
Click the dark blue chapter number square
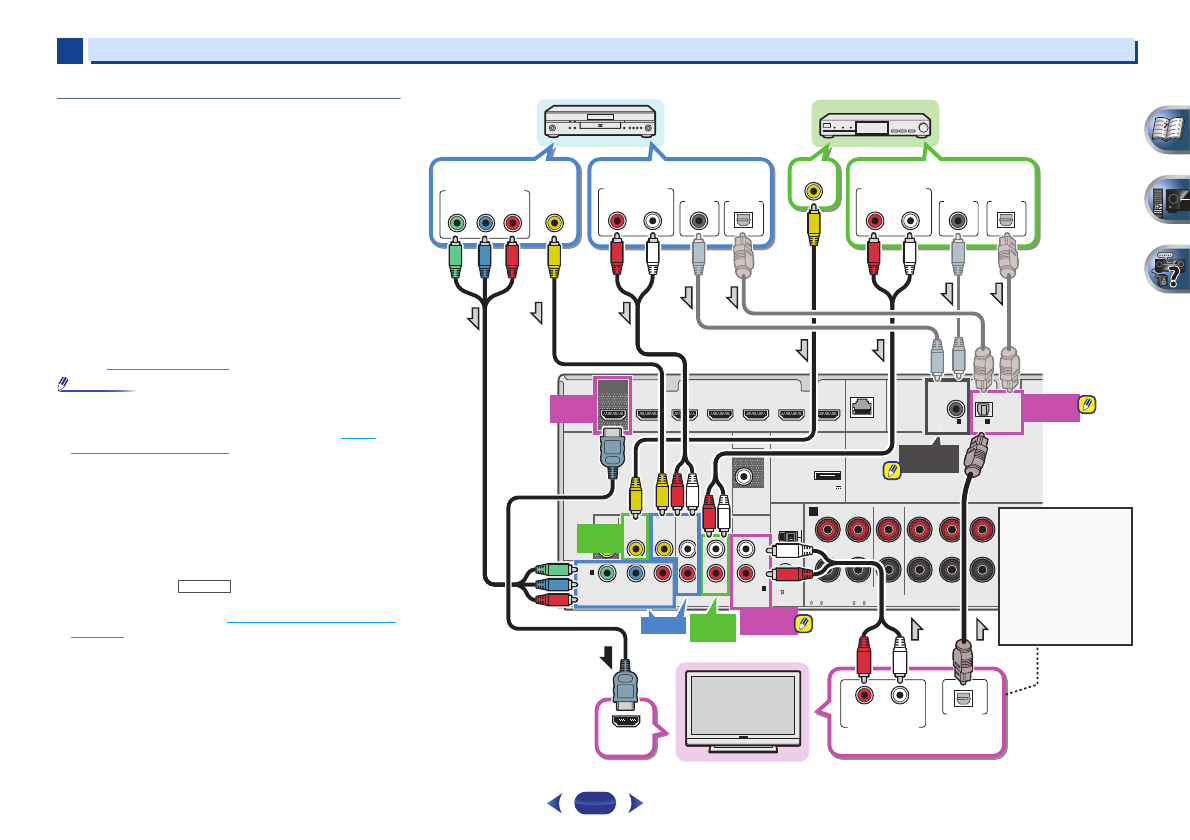pyautogui.click(x=69, y=50)
